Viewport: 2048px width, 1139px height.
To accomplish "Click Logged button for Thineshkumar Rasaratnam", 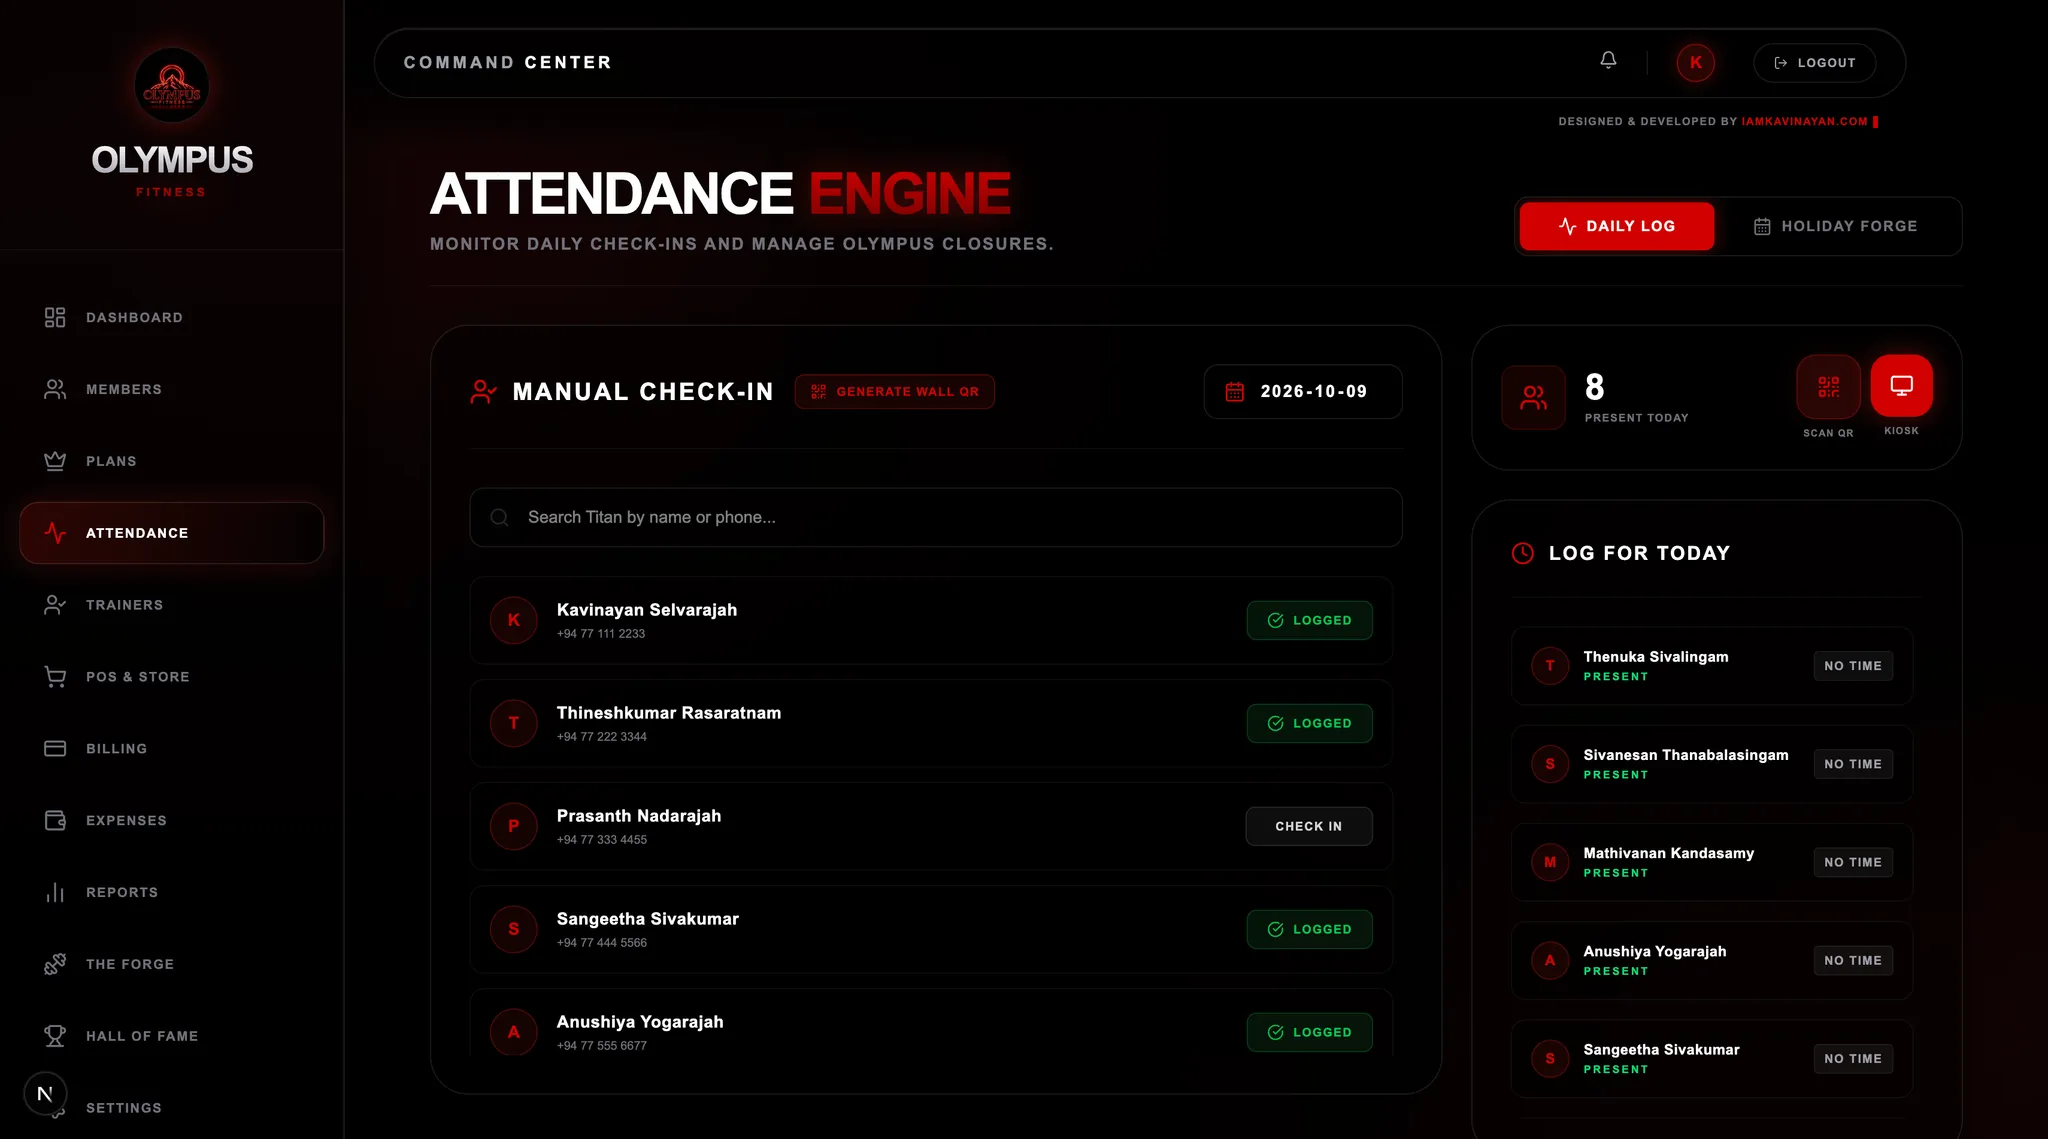I will pyautogui.click(x=1309, y=723).
